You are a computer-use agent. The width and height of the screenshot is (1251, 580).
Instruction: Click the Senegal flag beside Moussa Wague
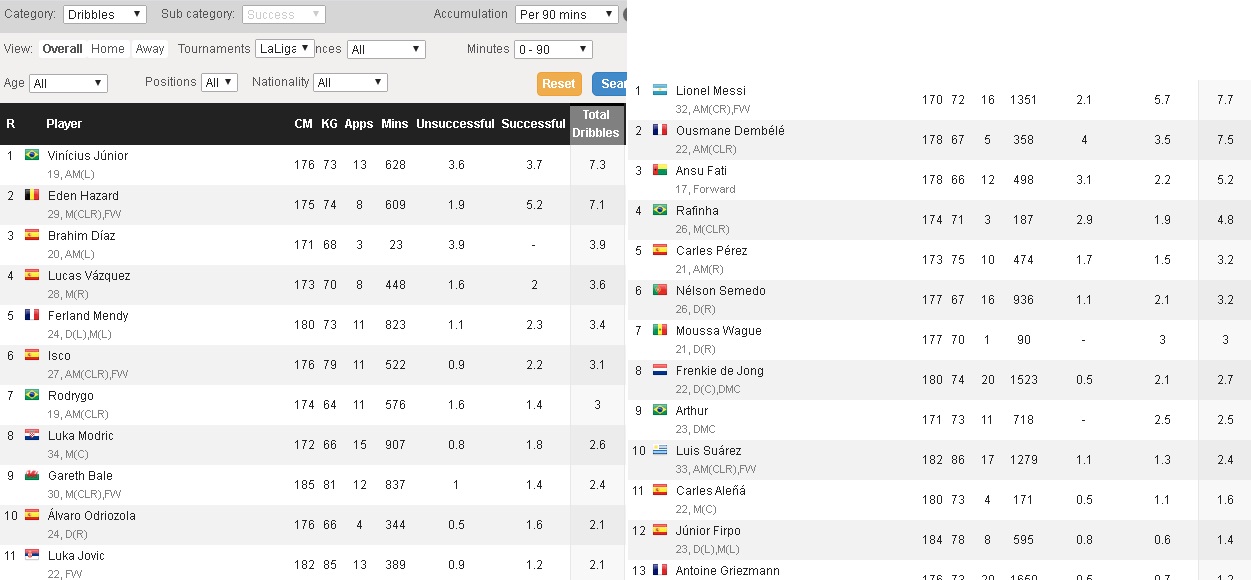(x=659, y=330)
